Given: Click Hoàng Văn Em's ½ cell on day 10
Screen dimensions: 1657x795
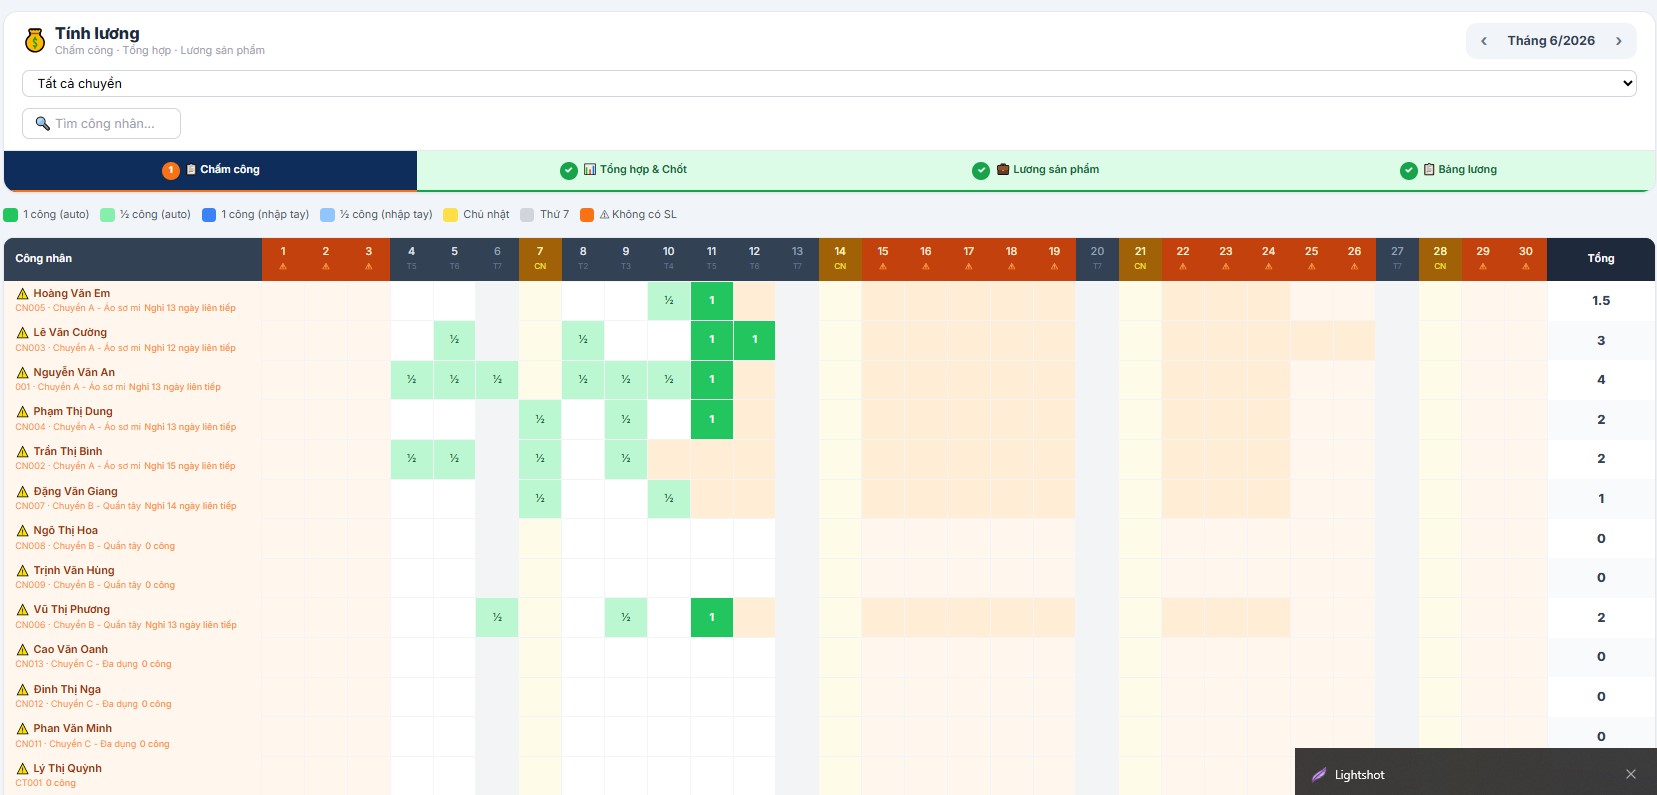Looking at the screenshot, I should coord(669,301).
